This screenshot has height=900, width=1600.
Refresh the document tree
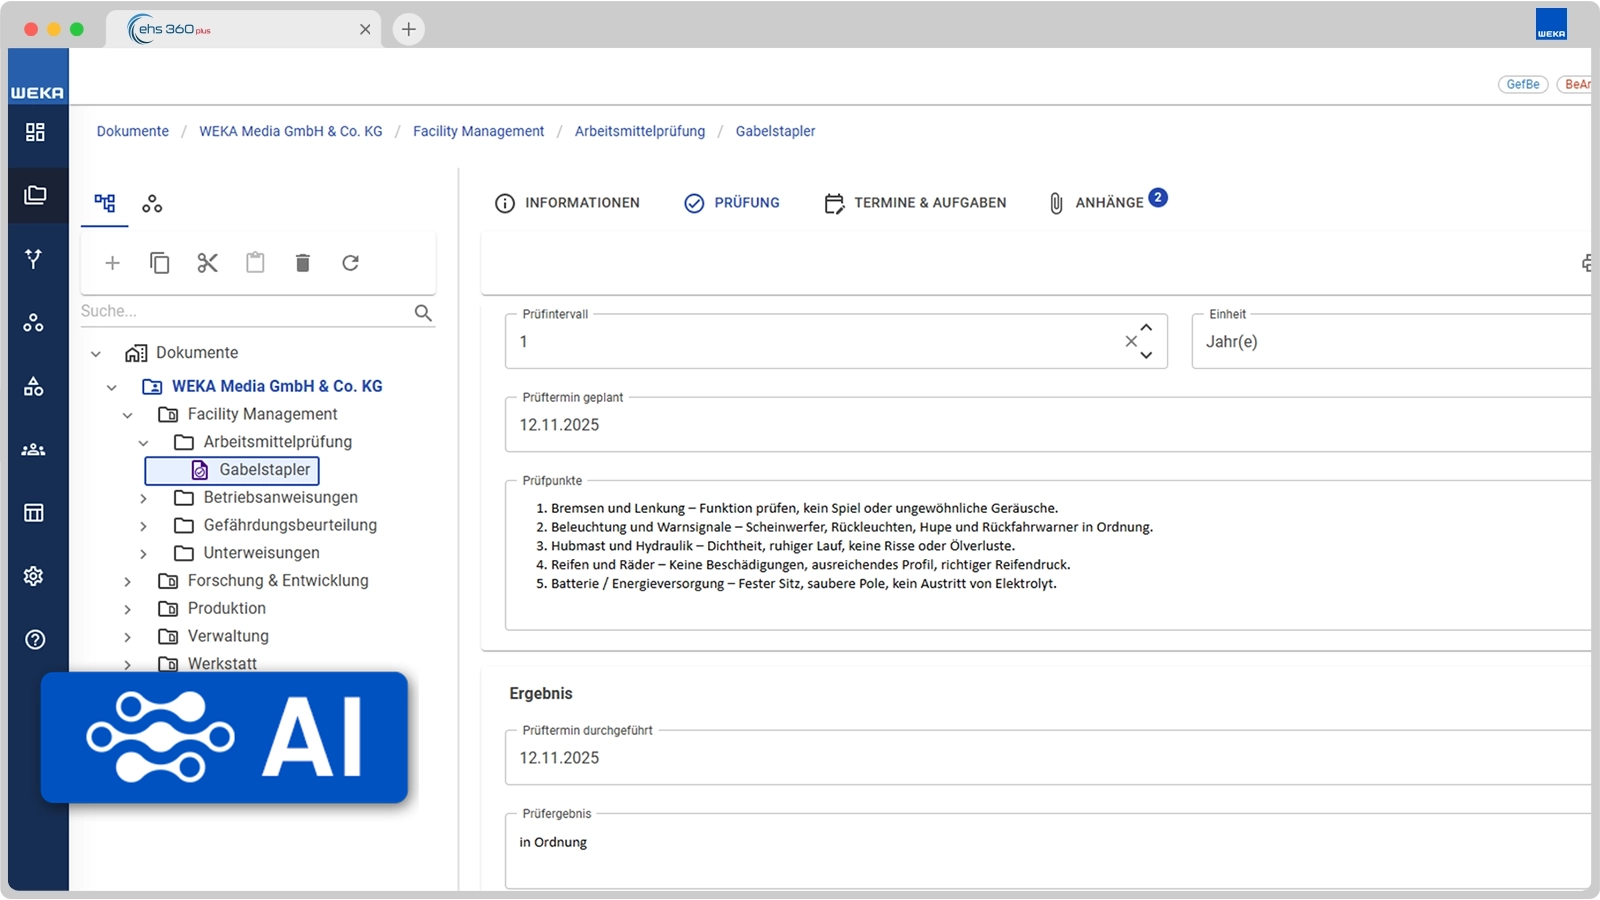pos(351,263)
